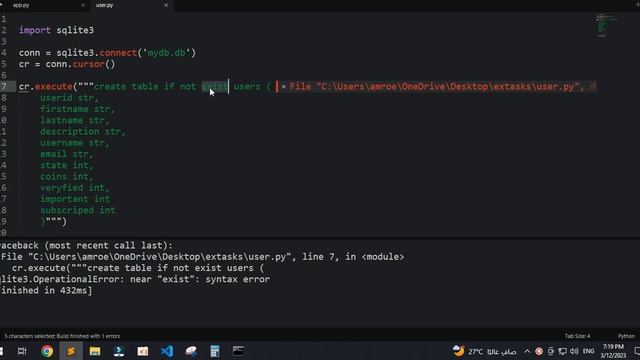Click the traceback File path line in output panel
This screenshot has width=640, height=360.
pyautogui.click(x=202, y=257)
